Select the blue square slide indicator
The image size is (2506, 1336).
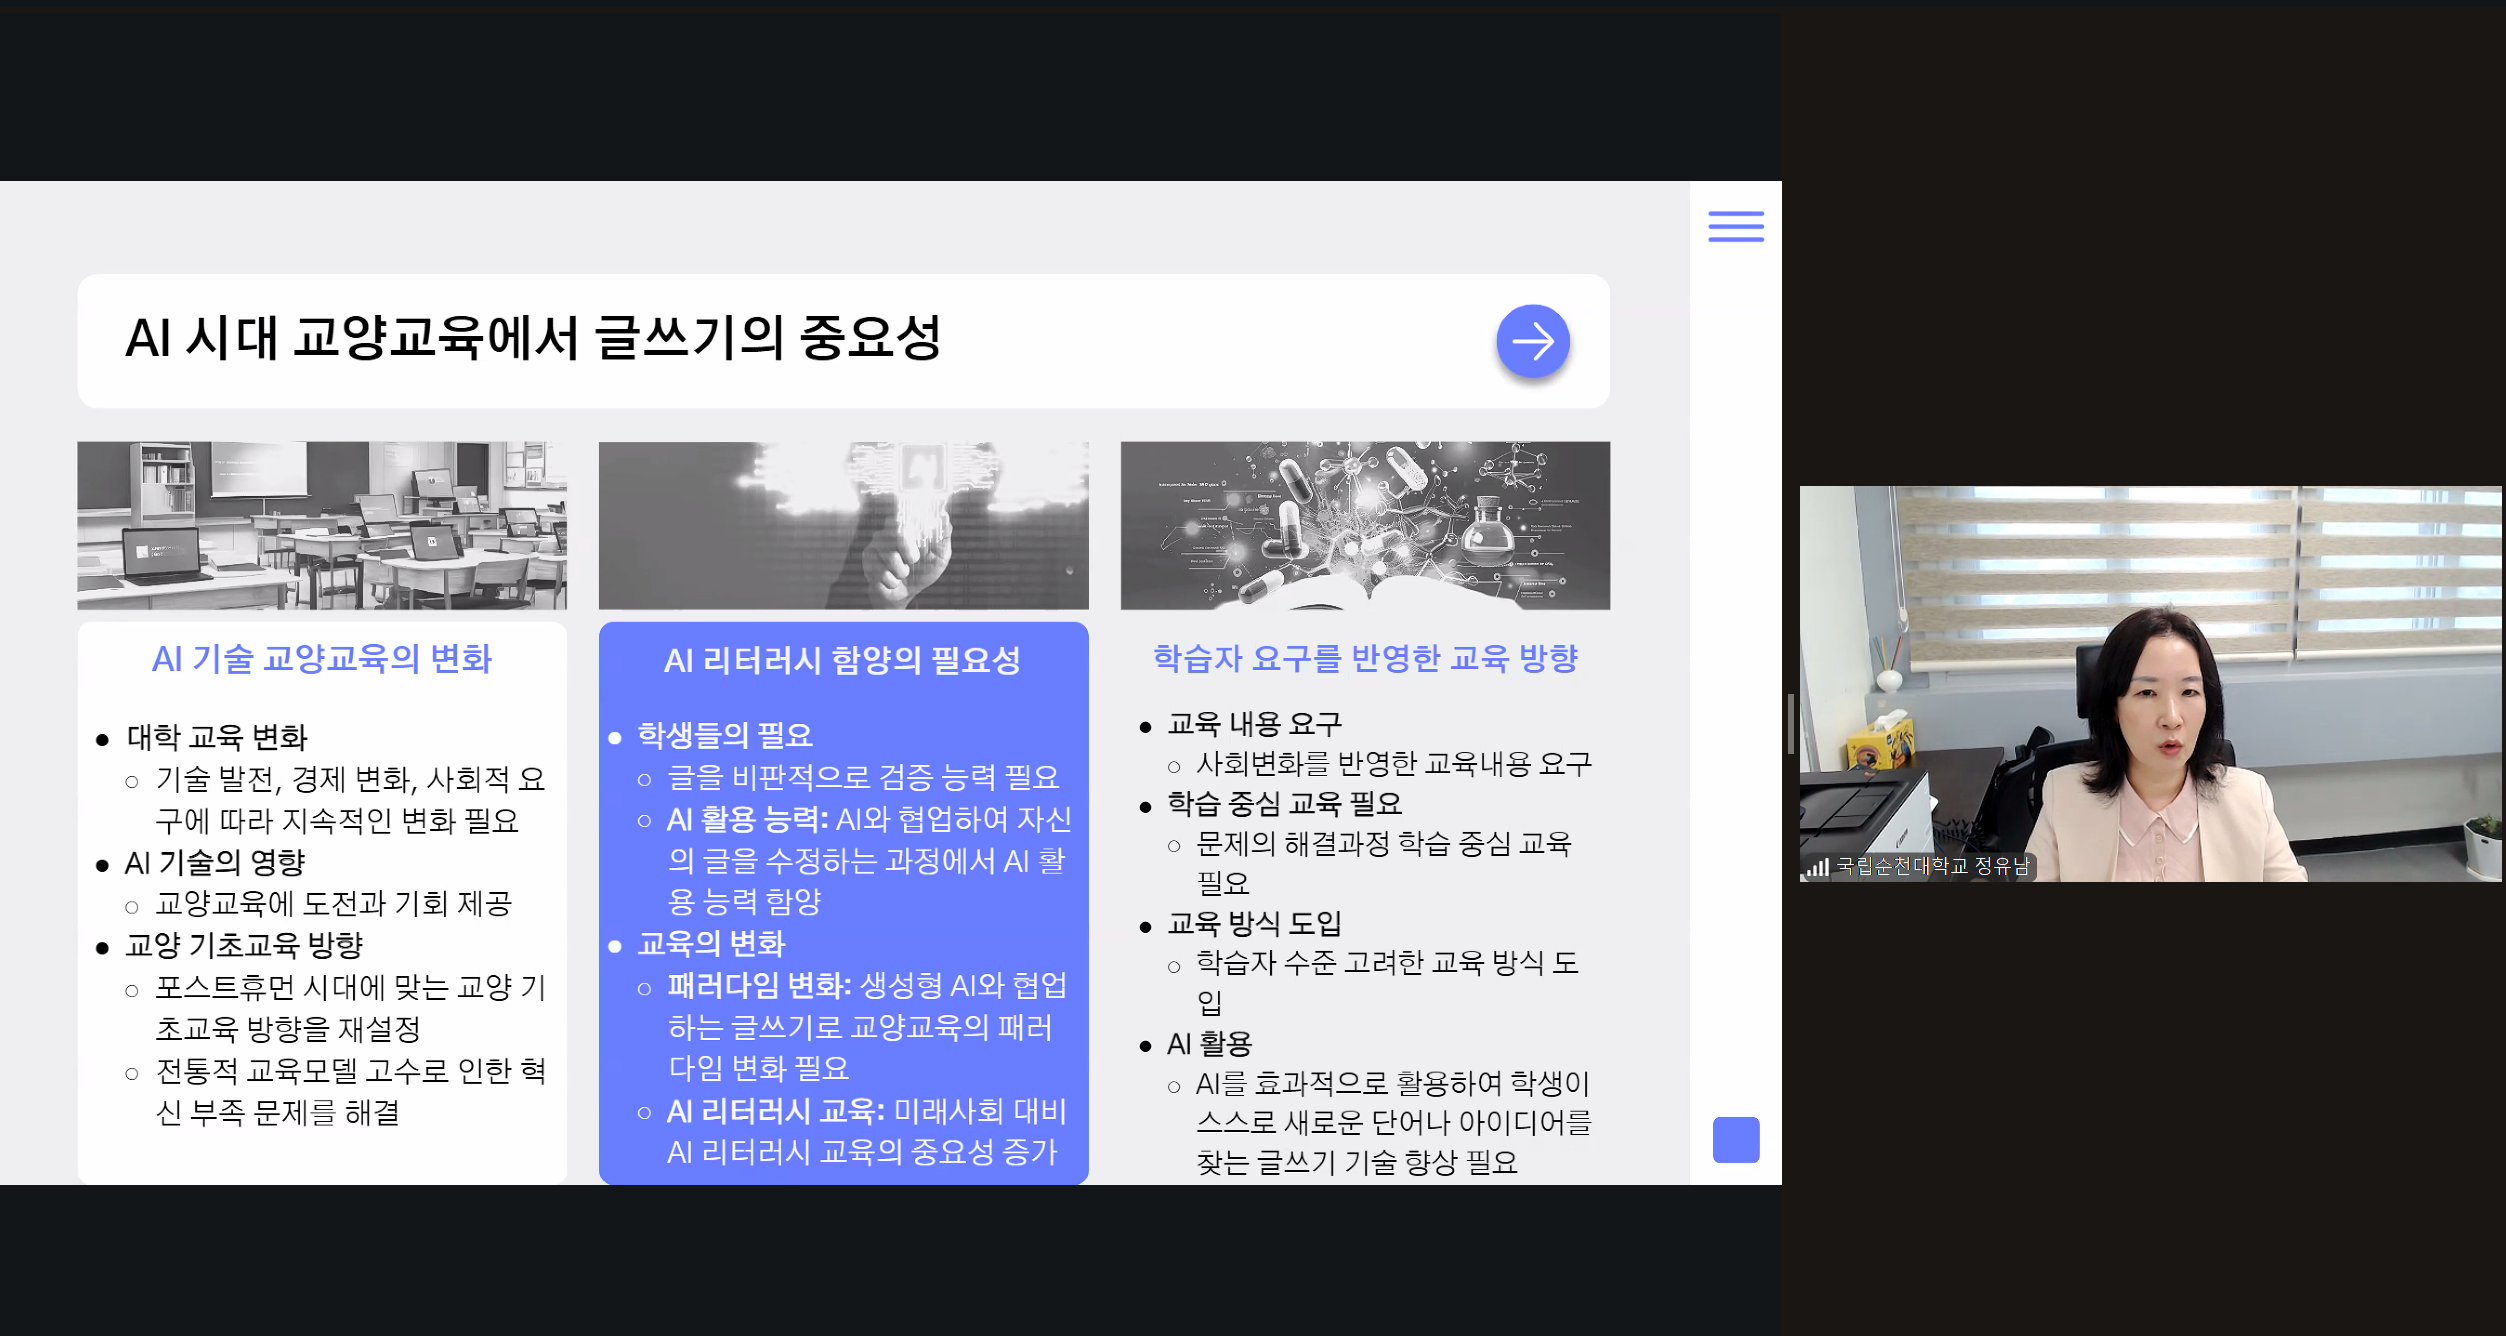1734,1139
